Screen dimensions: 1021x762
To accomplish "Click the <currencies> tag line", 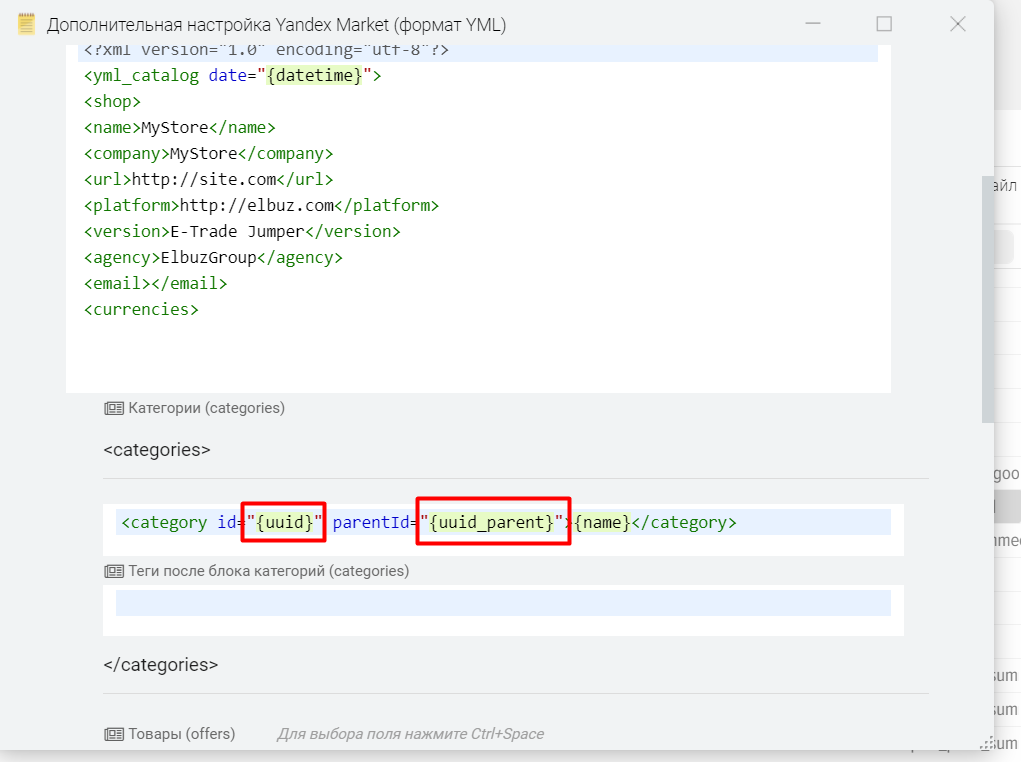I will [141, 310].
